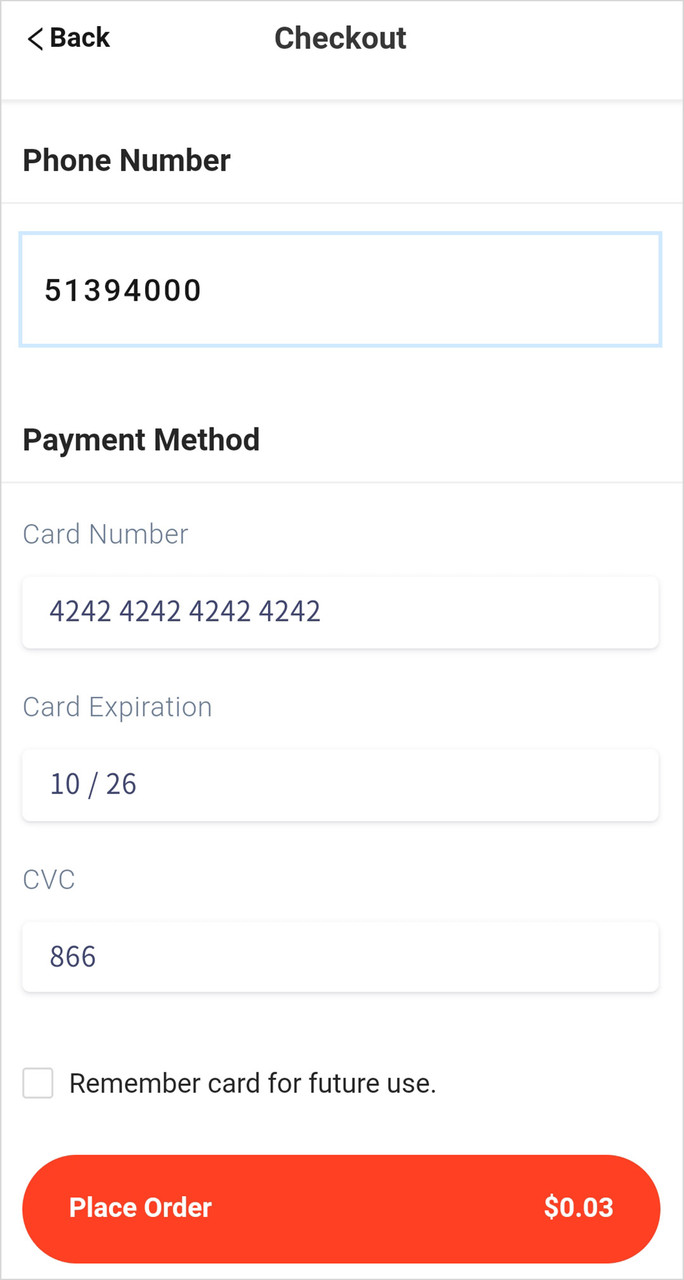Click the $0.03 total on the order button

pos(578,1208)
